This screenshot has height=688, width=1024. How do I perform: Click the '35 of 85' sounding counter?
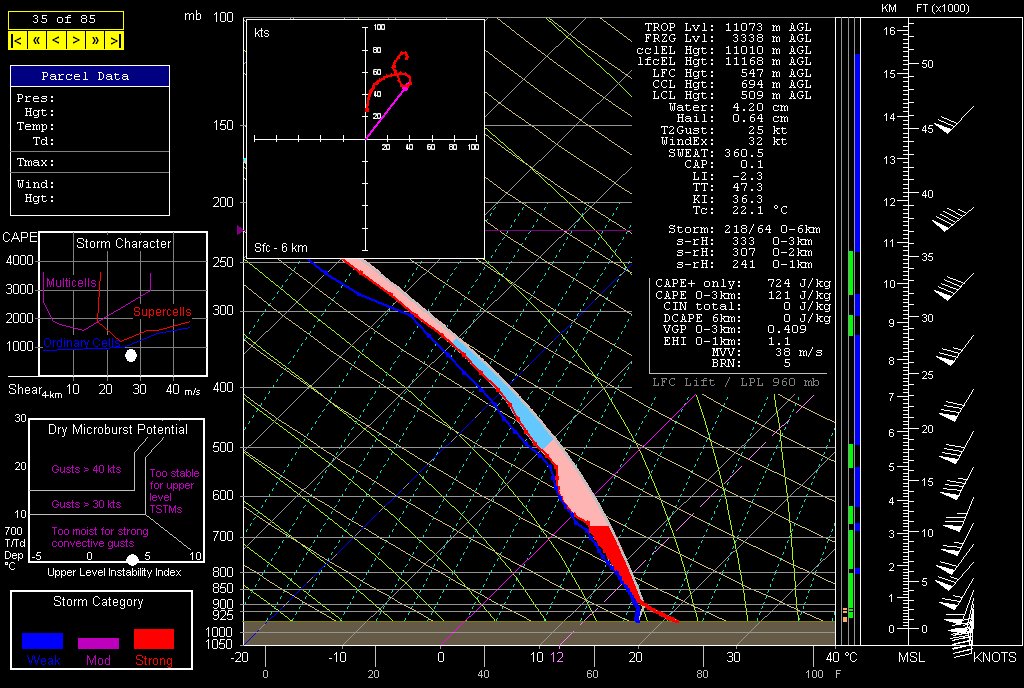coord(66,19)
